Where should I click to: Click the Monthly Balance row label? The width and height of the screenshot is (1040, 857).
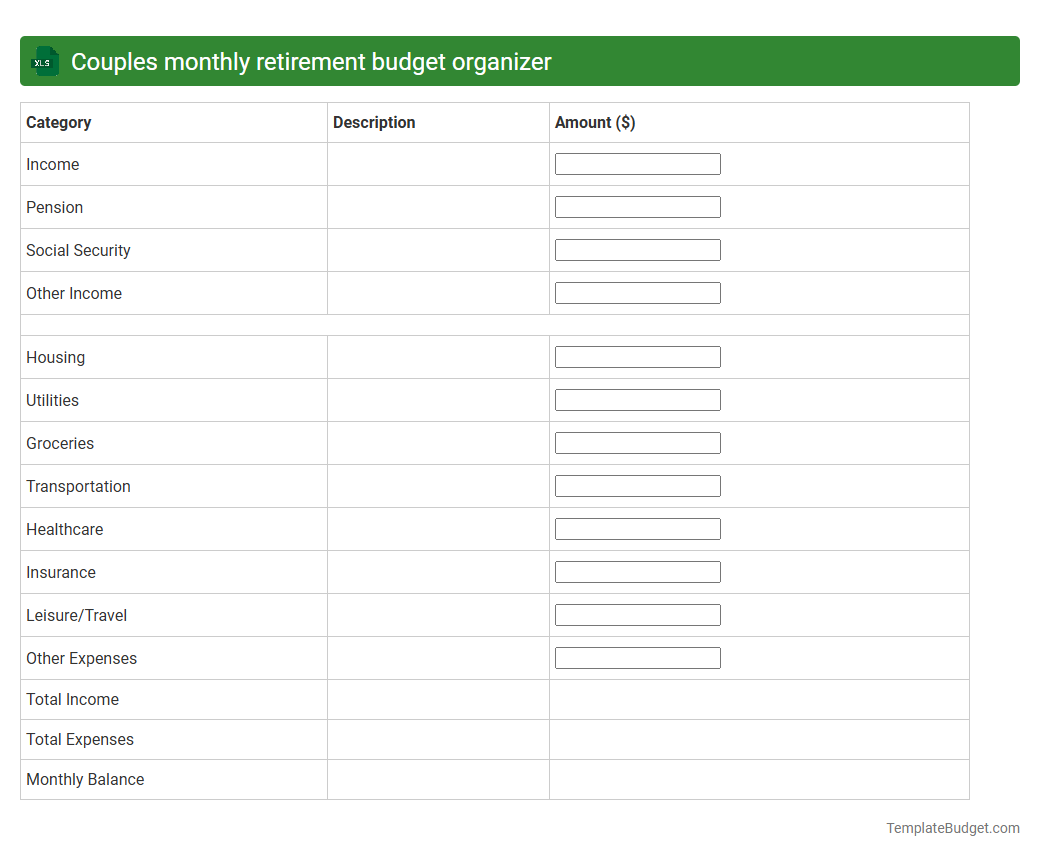click(85, 779)
